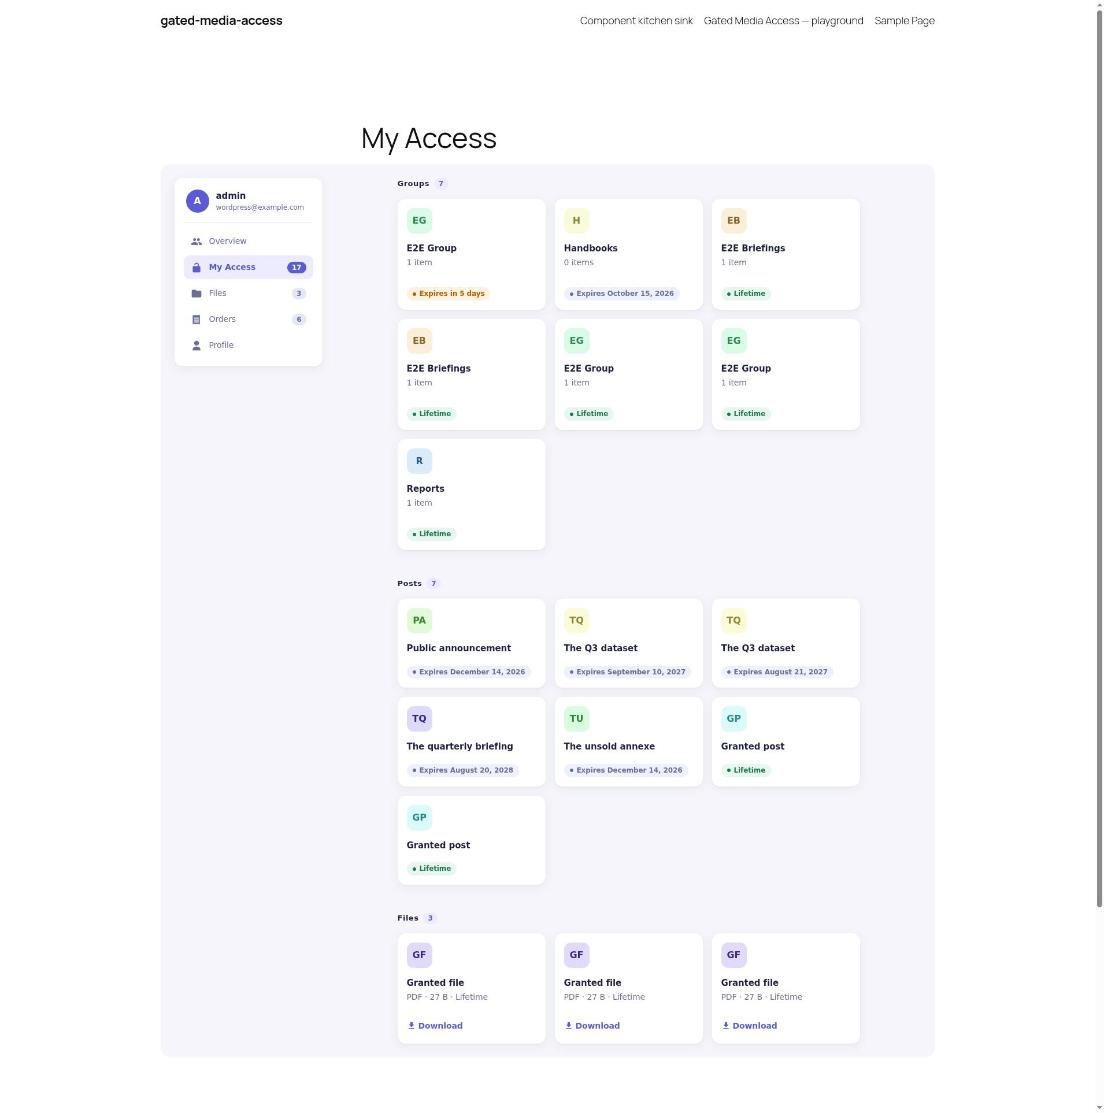Click the 'Expires September 10, 2027' badge
Viewport: 1104px width, 1113px height.
coord(628,672)
